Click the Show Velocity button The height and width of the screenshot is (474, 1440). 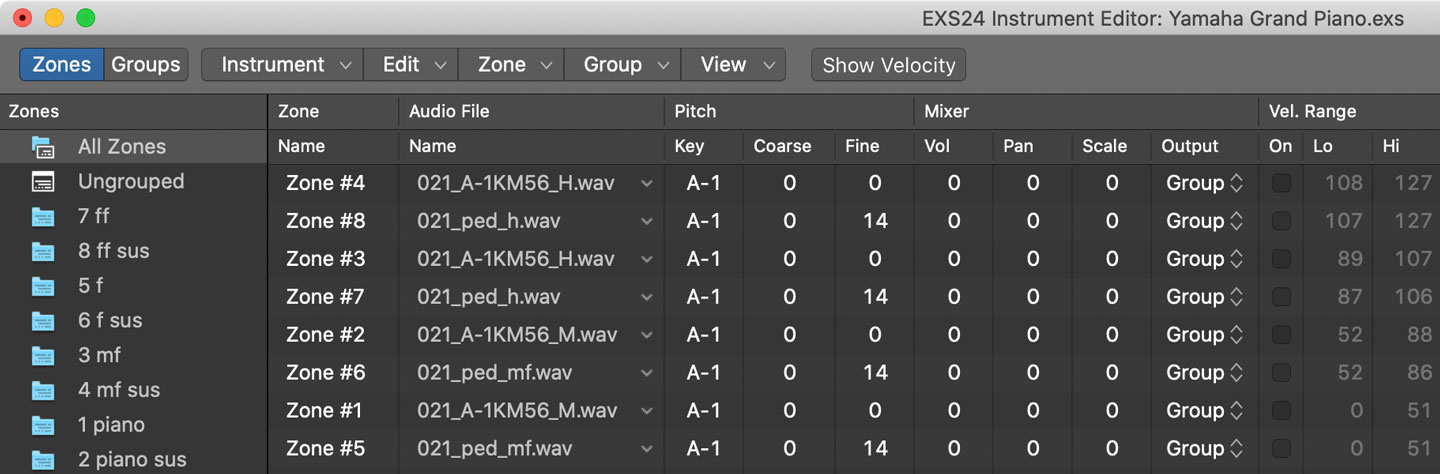coord(889,65)
